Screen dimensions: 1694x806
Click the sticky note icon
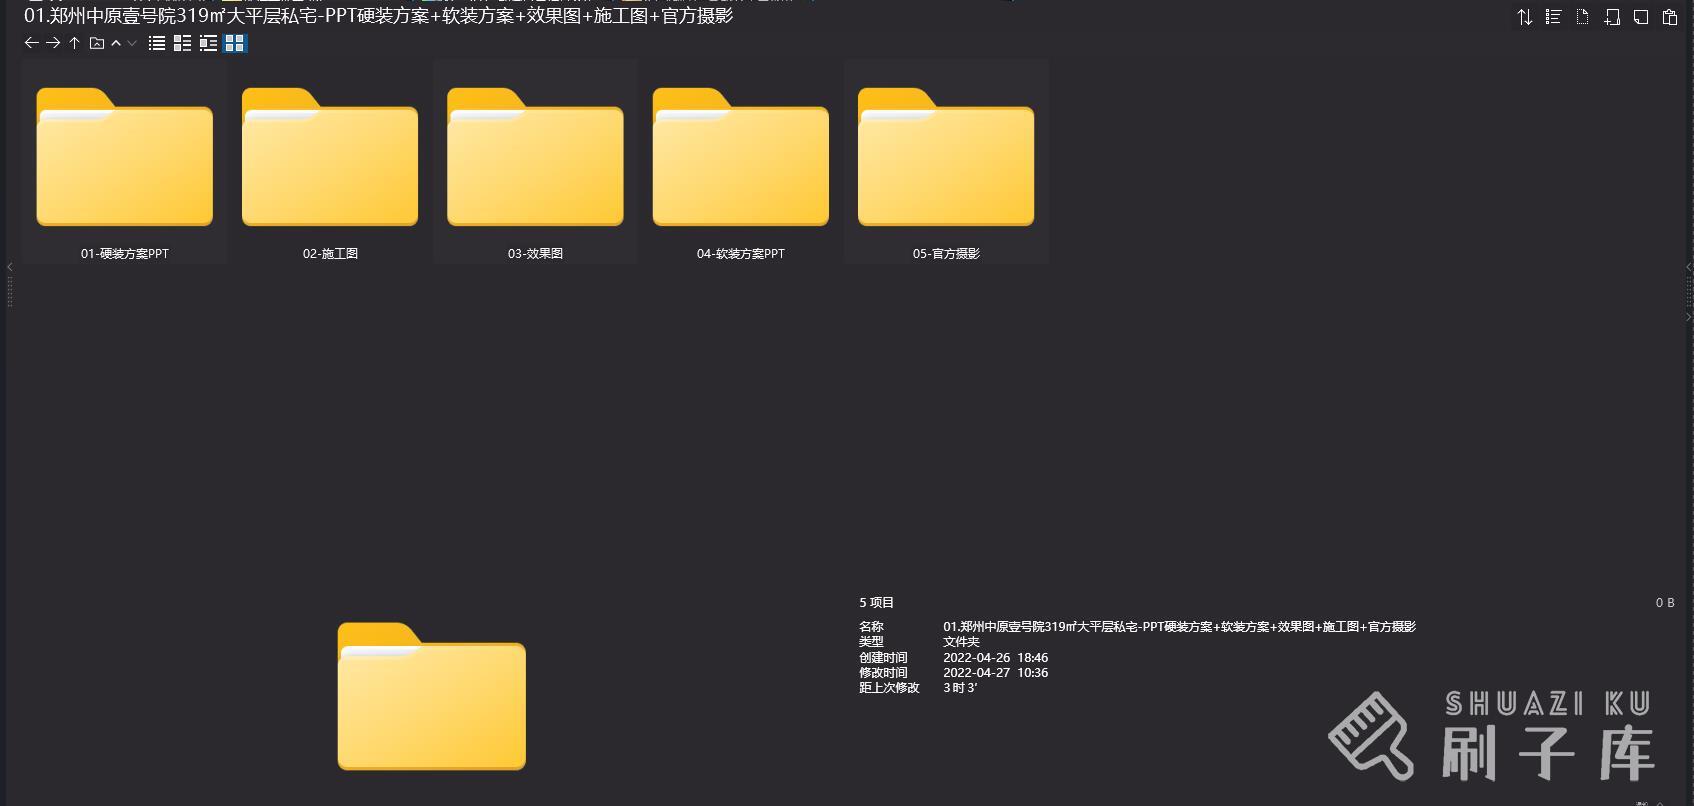tap(1641, 17)
